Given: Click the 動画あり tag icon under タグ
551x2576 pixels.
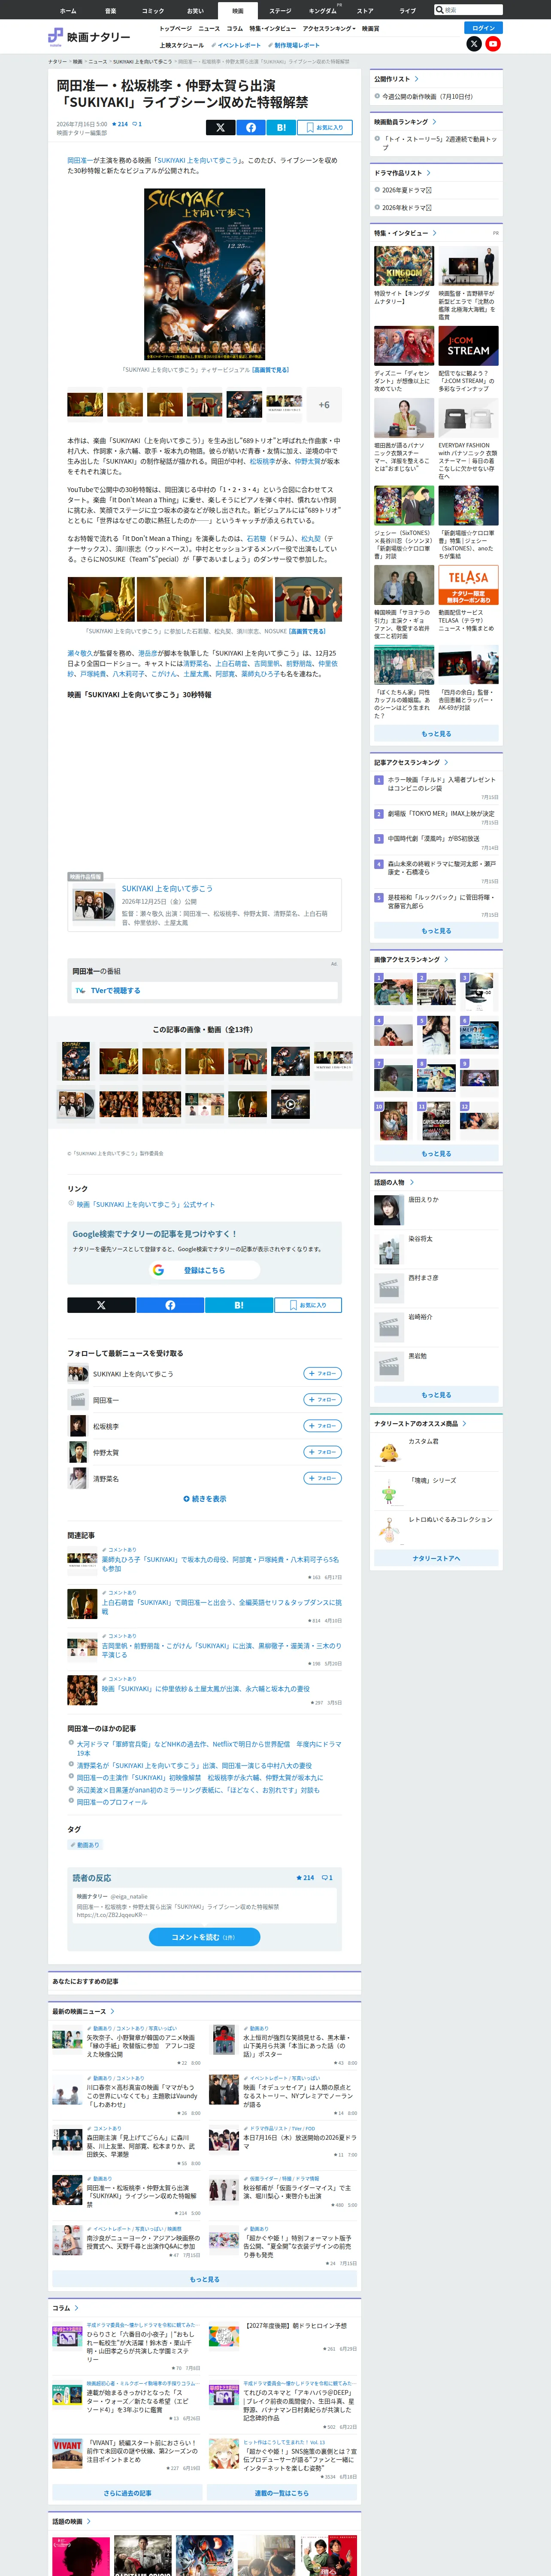Looking at the screenshot, I should (85, 1845).
